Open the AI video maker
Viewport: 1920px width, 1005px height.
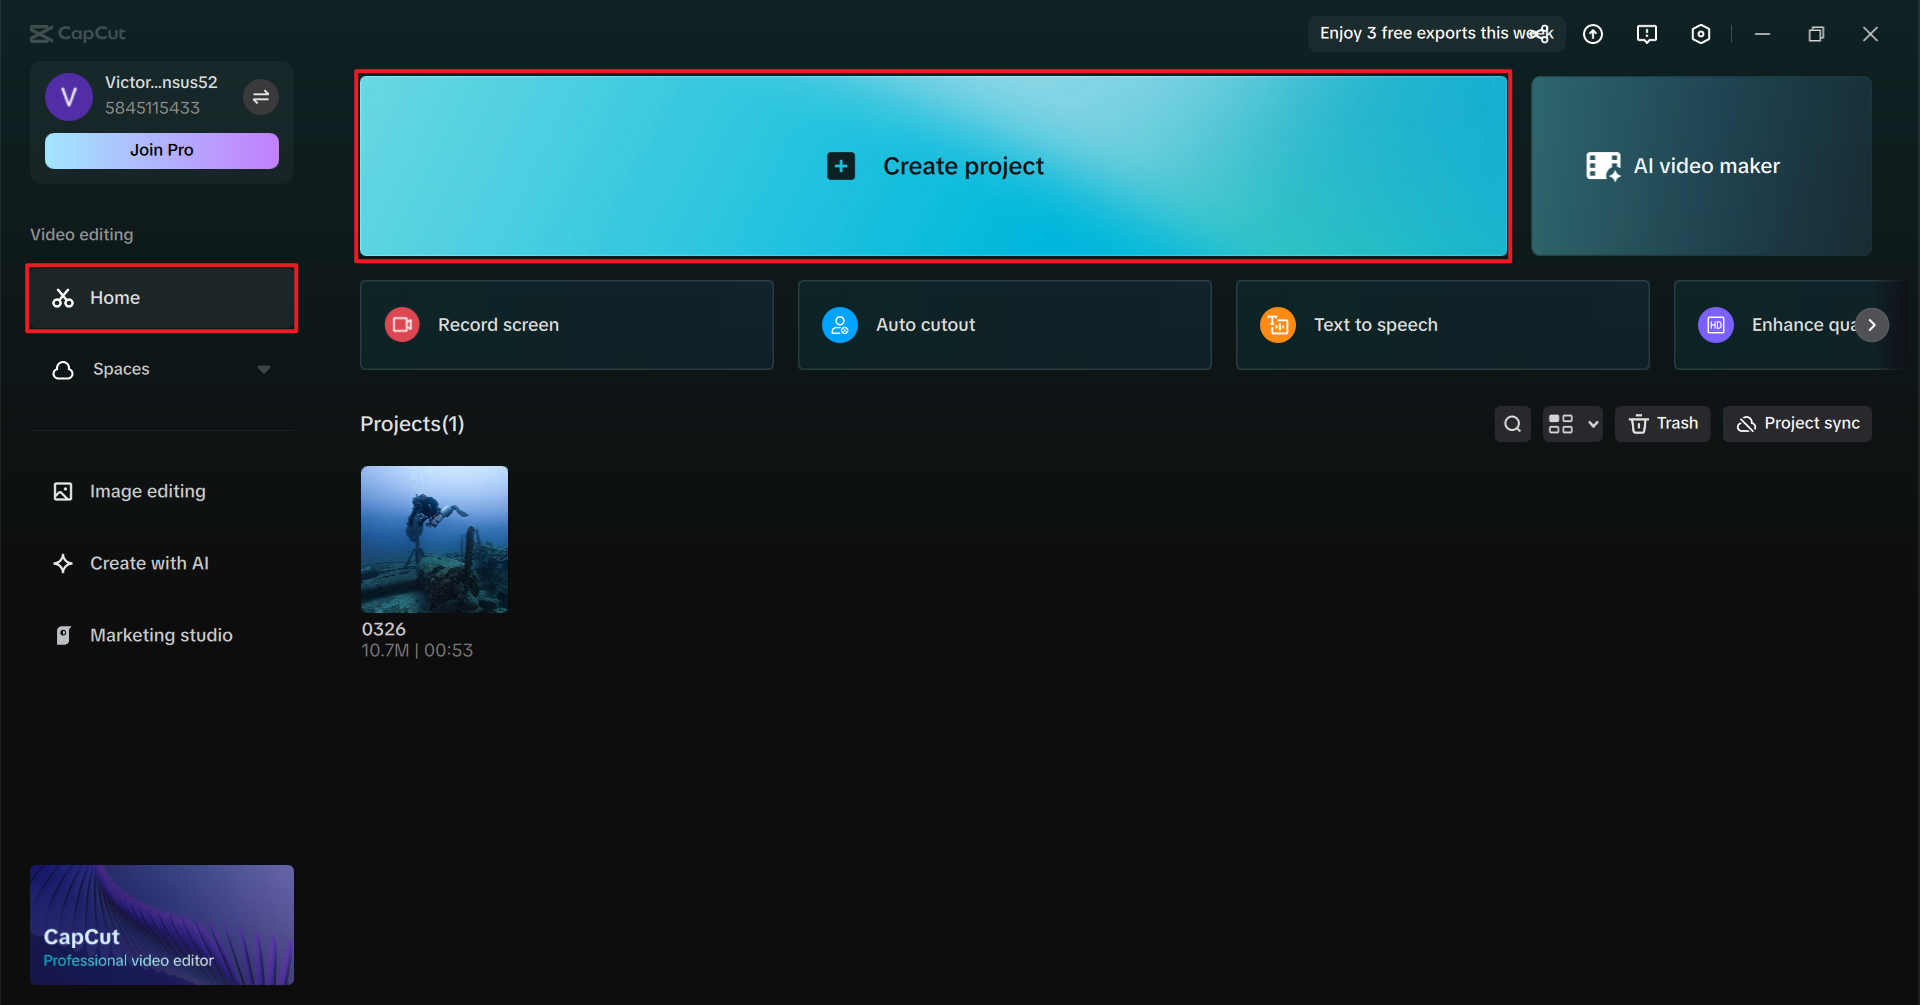1700,165
